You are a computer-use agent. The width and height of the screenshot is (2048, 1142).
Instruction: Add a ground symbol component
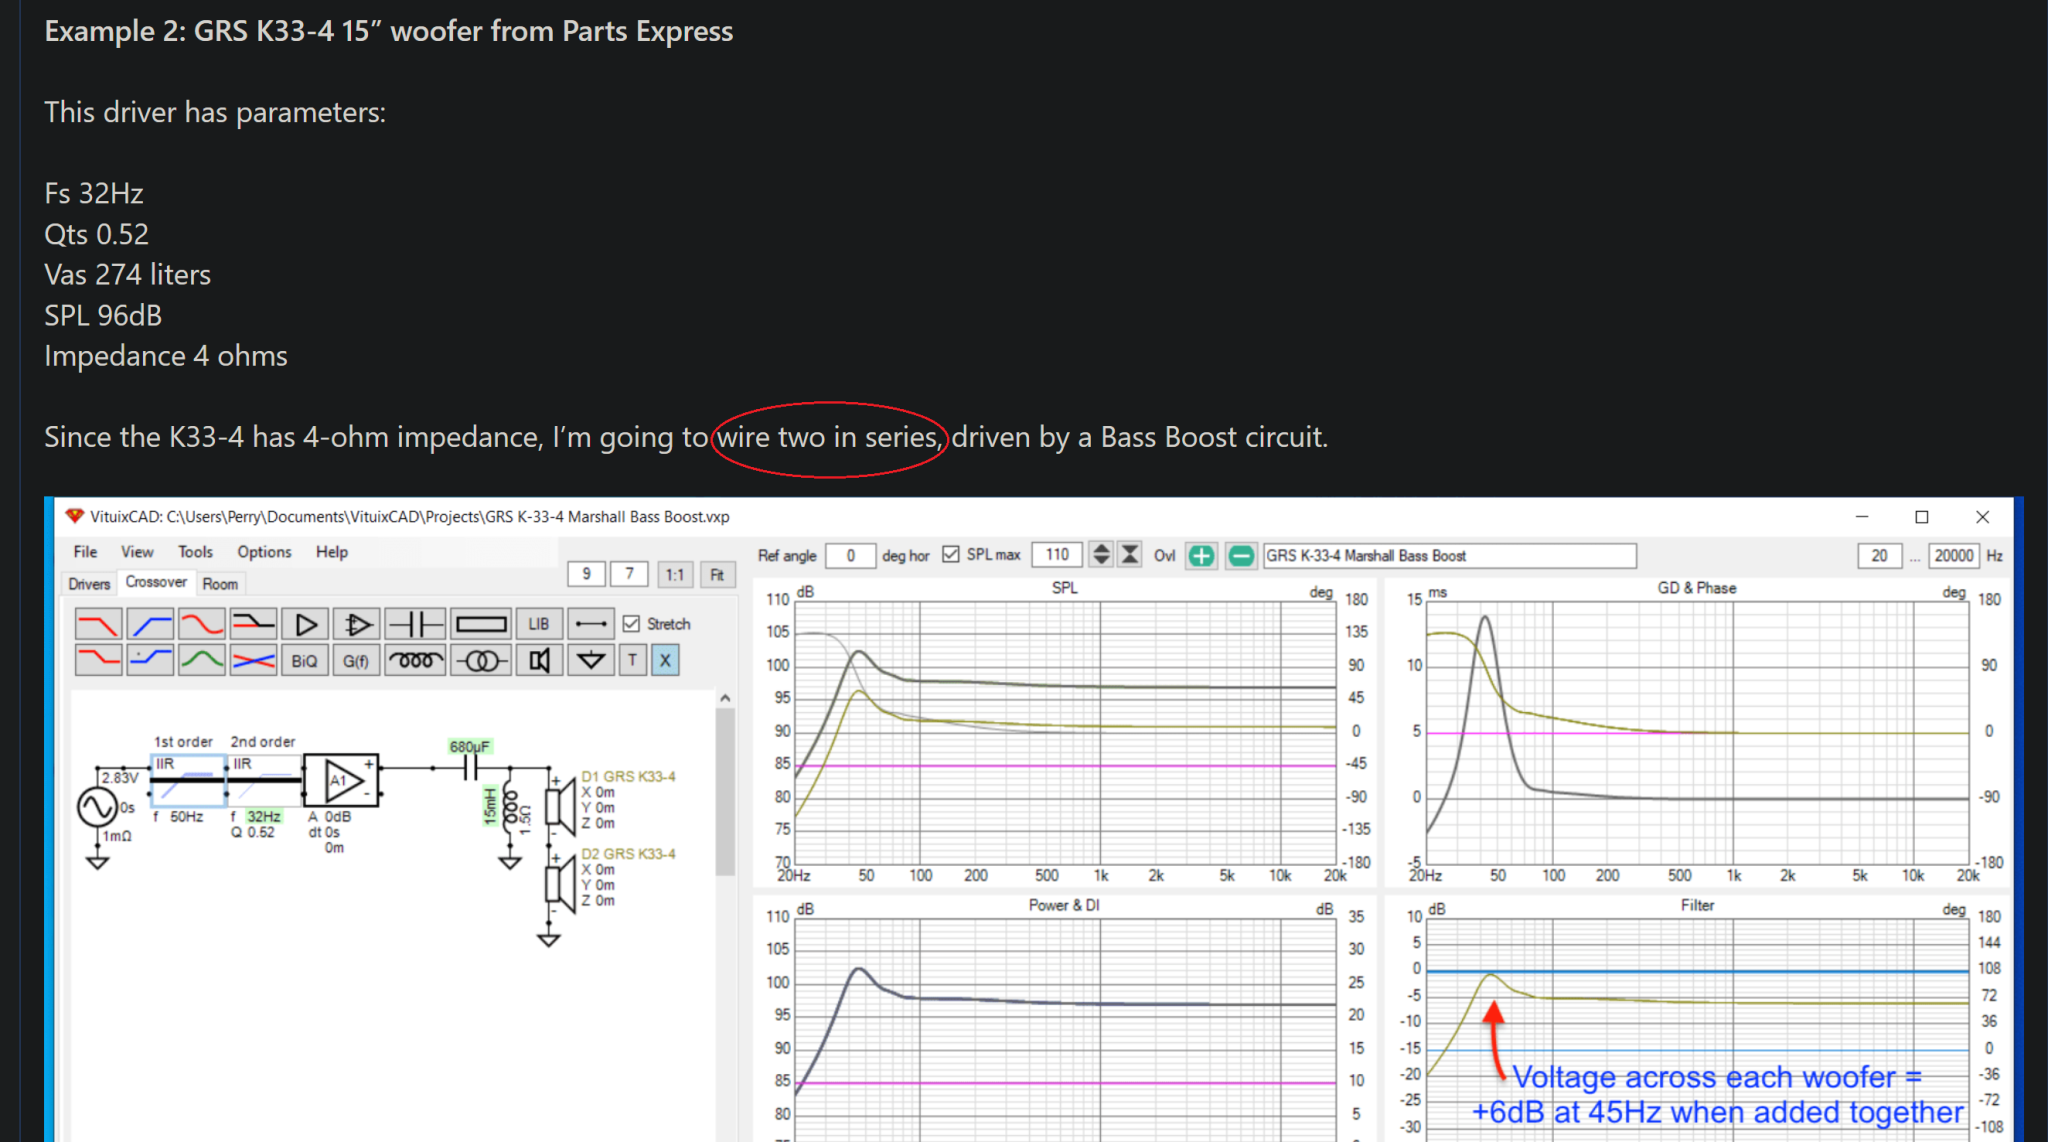point(591,660)
